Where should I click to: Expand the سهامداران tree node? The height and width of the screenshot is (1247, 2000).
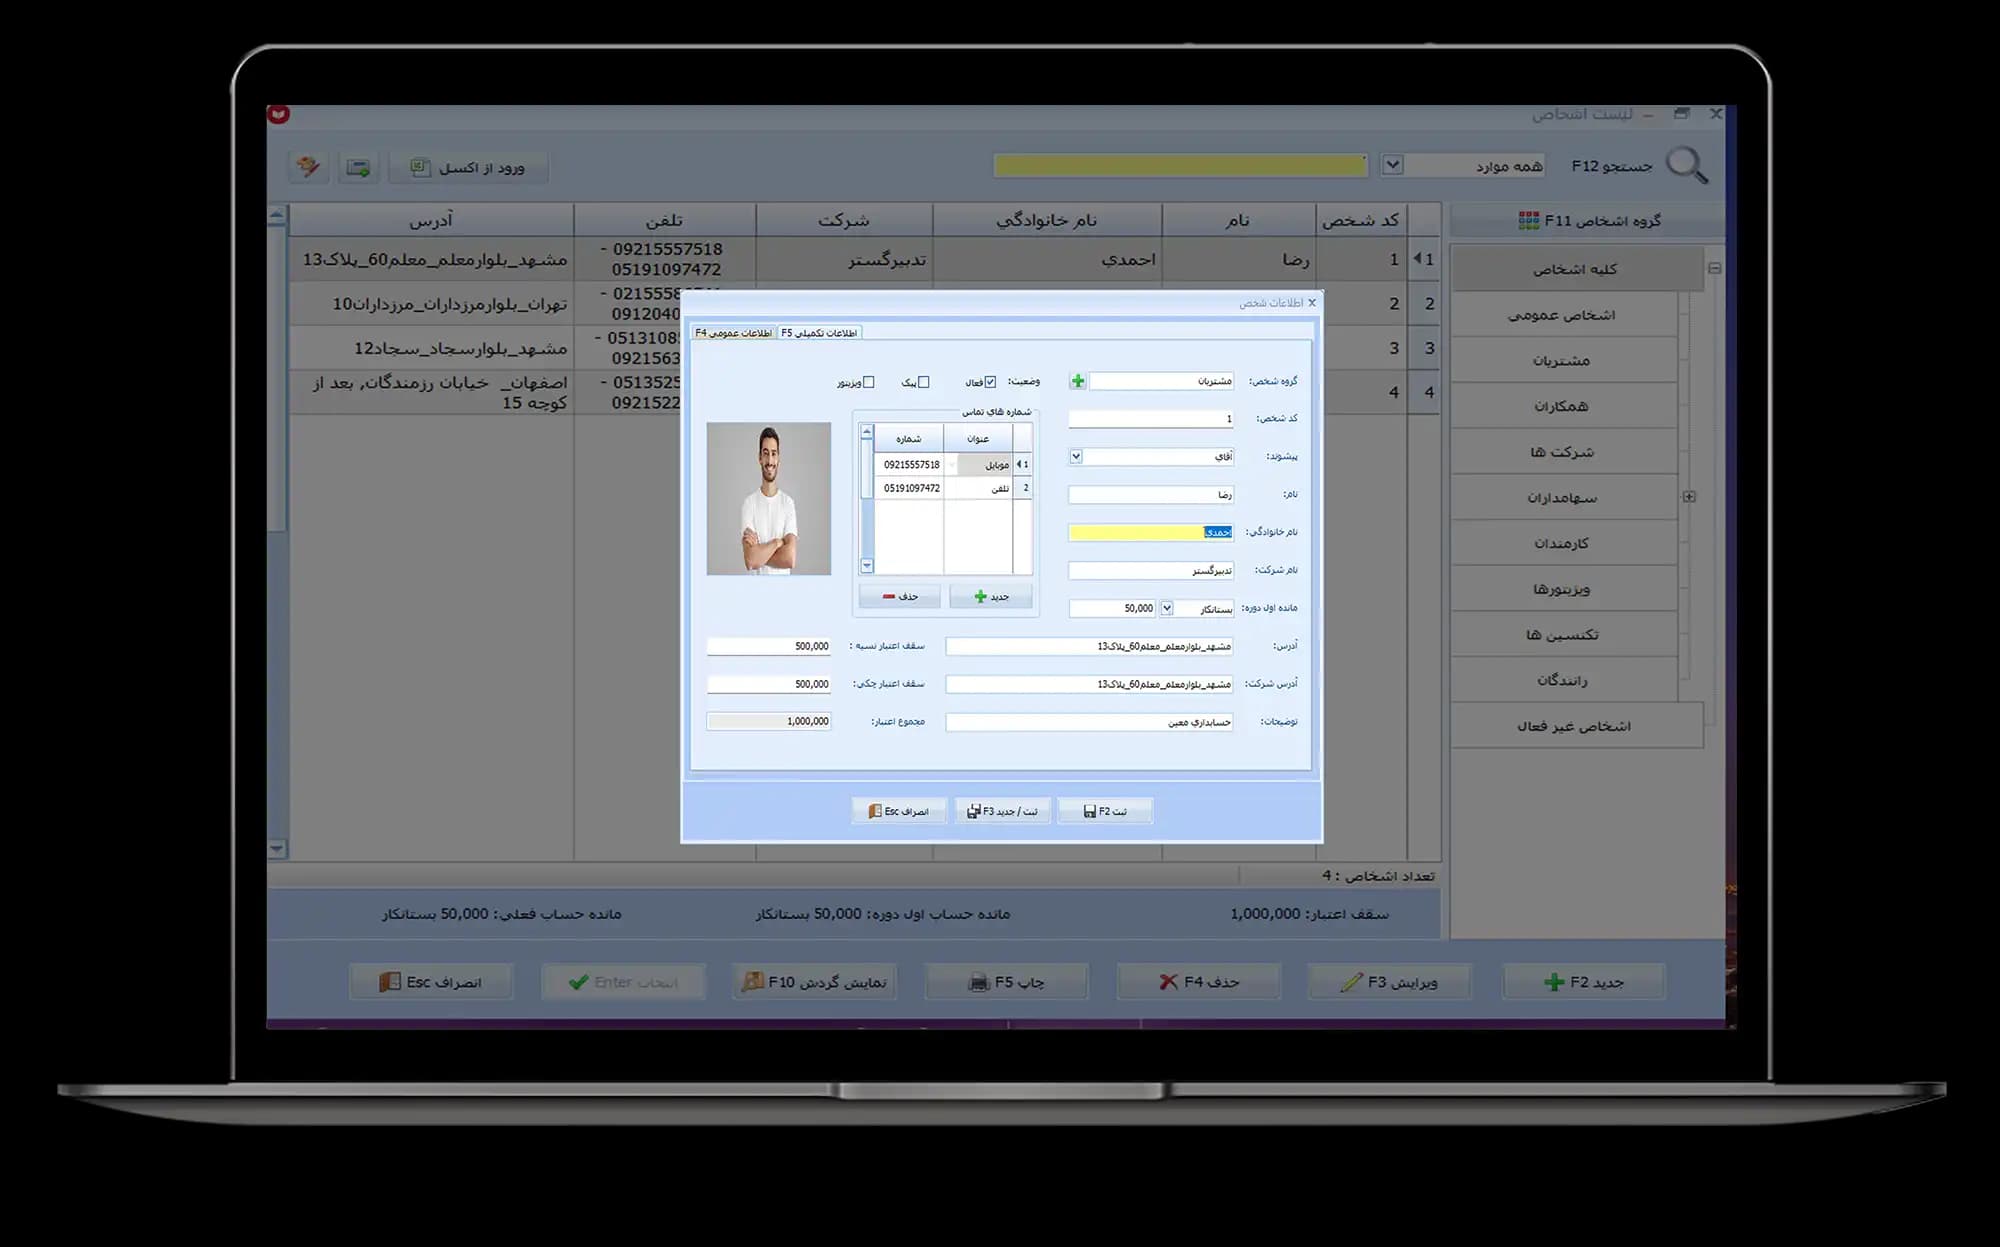1689,497
